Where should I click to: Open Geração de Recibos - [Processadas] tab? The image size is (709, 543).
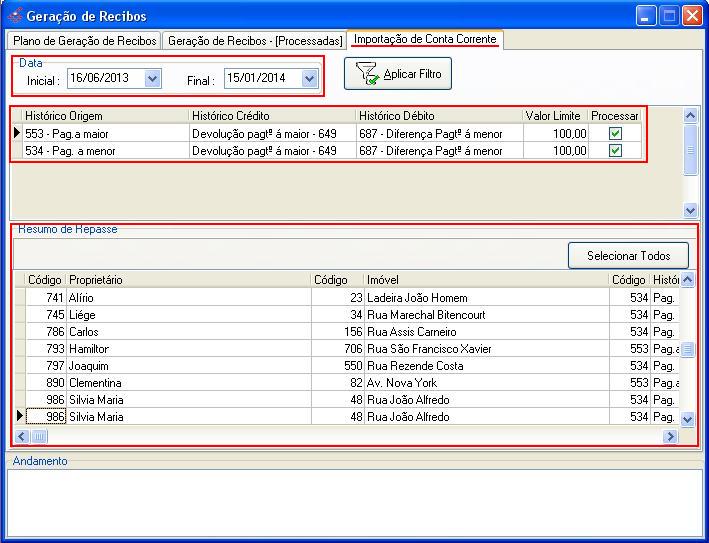coord(255,41)
